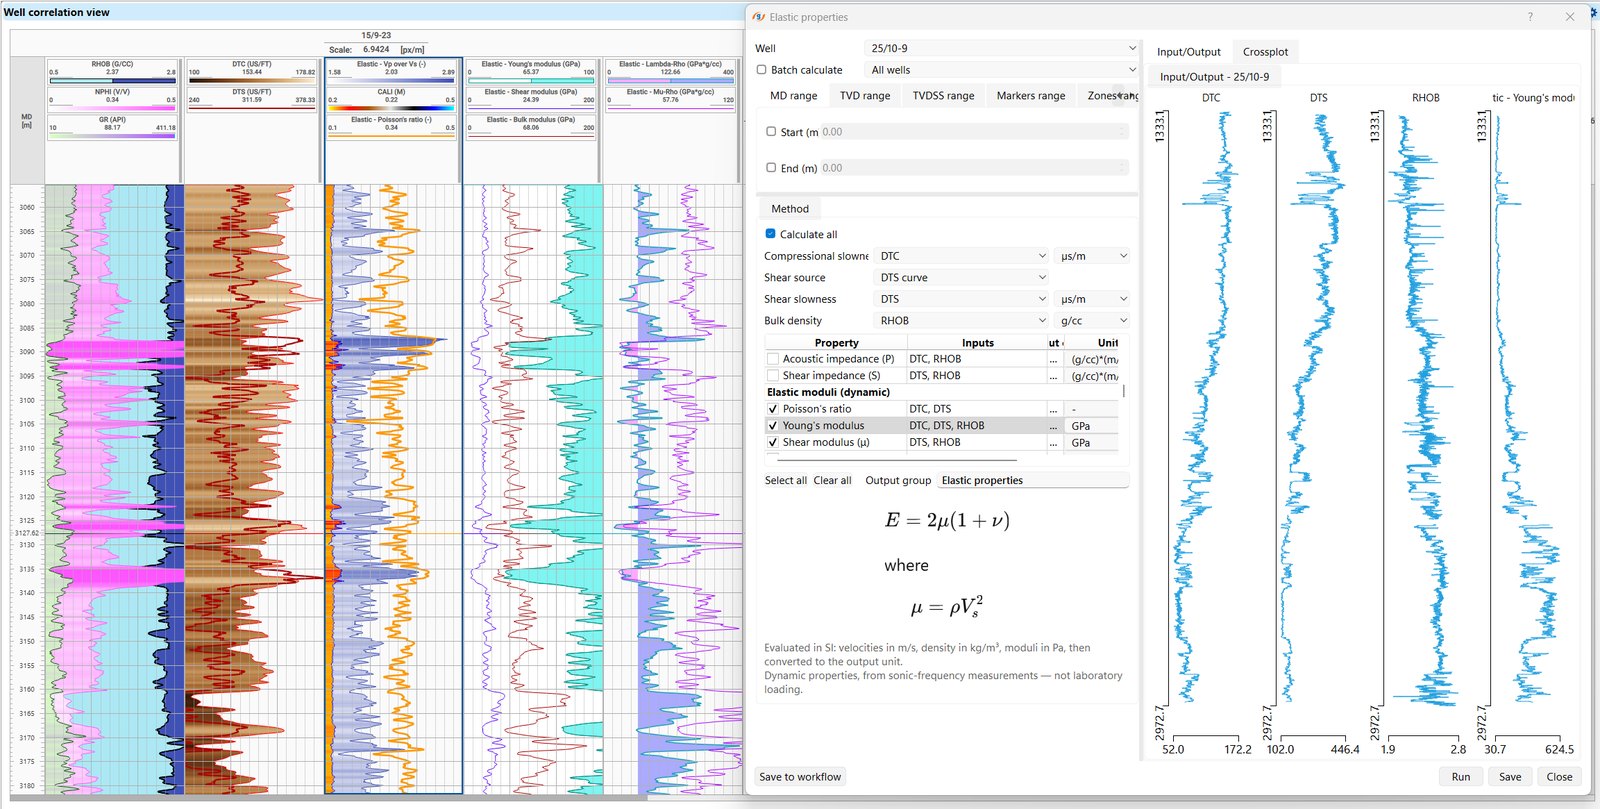Click Clear all properties
Screen dimensions: 1600x809
[x=833, y=481]
